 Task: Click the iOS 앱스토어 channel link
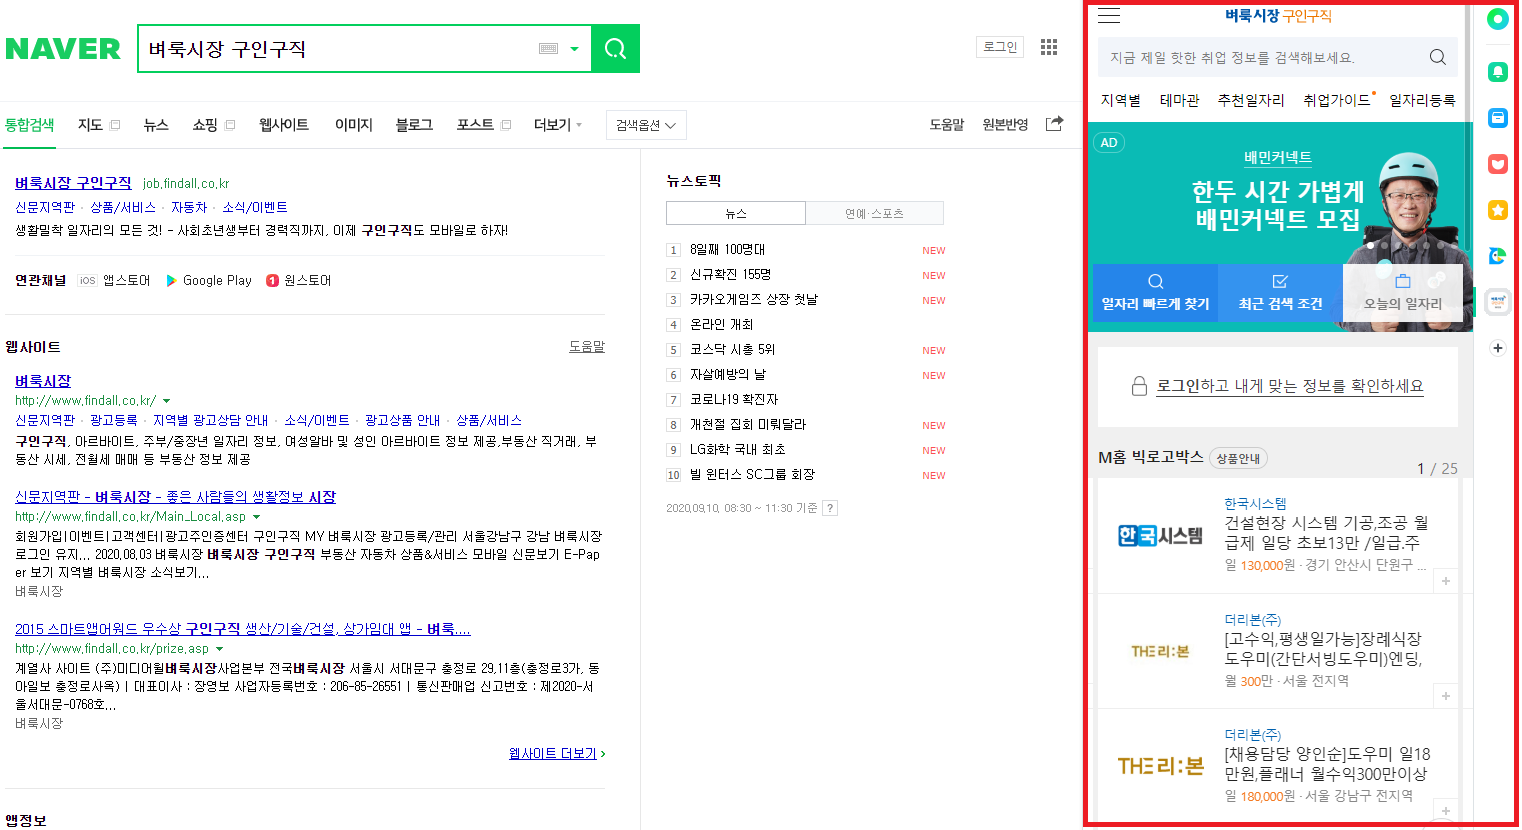[114, 281]
